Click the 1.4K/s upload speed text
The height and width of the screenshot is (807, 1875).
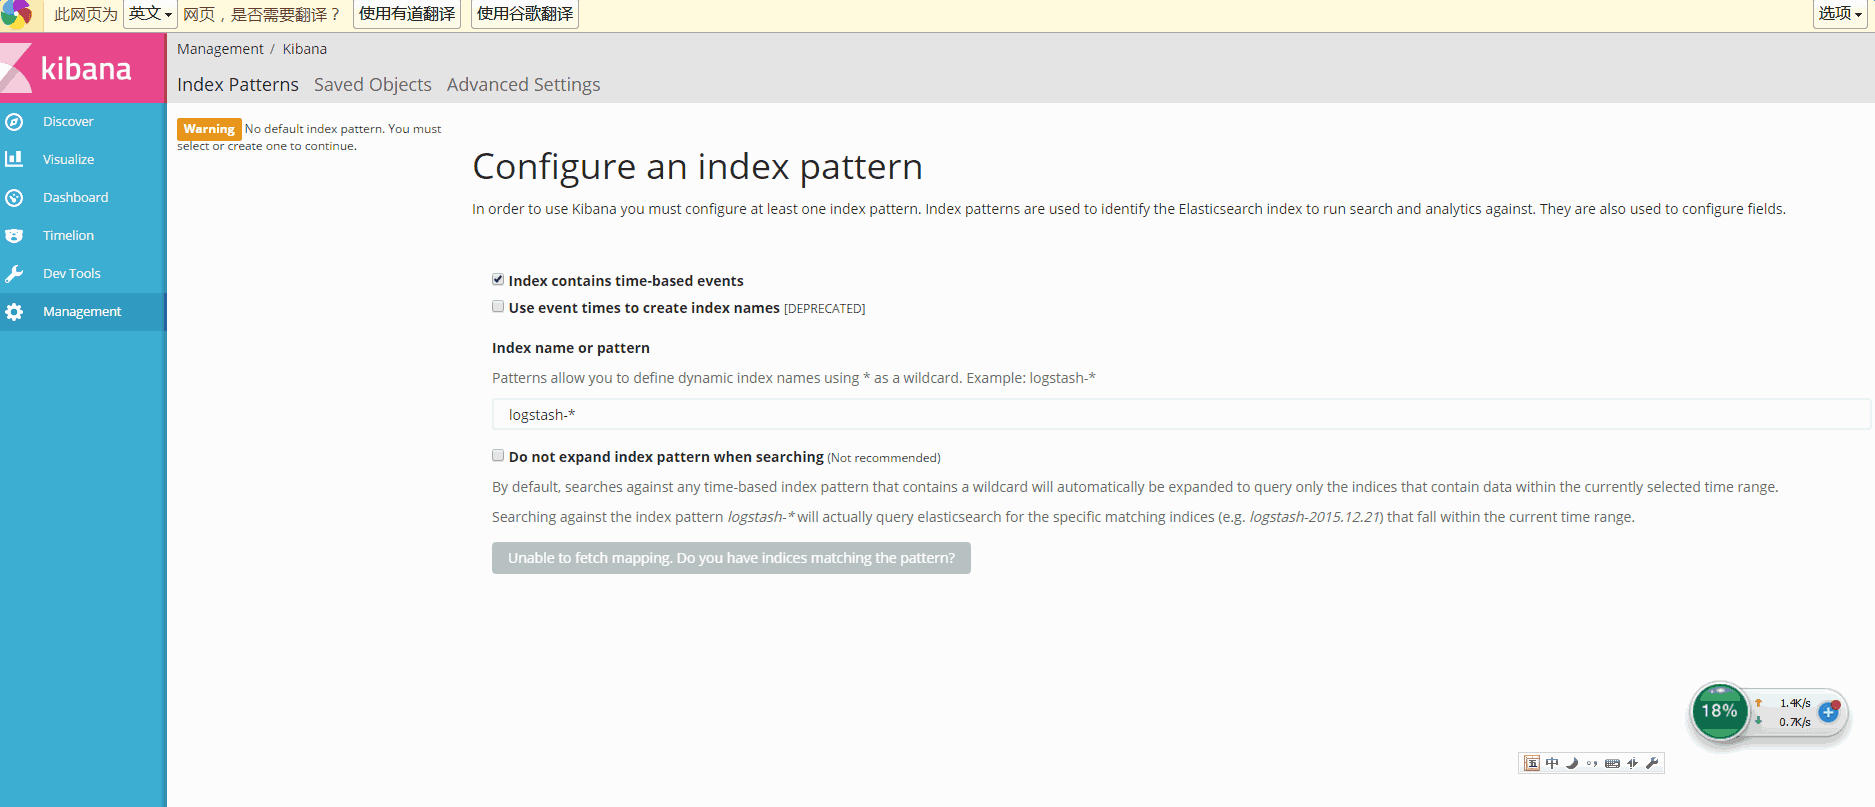click(1795, 703)
